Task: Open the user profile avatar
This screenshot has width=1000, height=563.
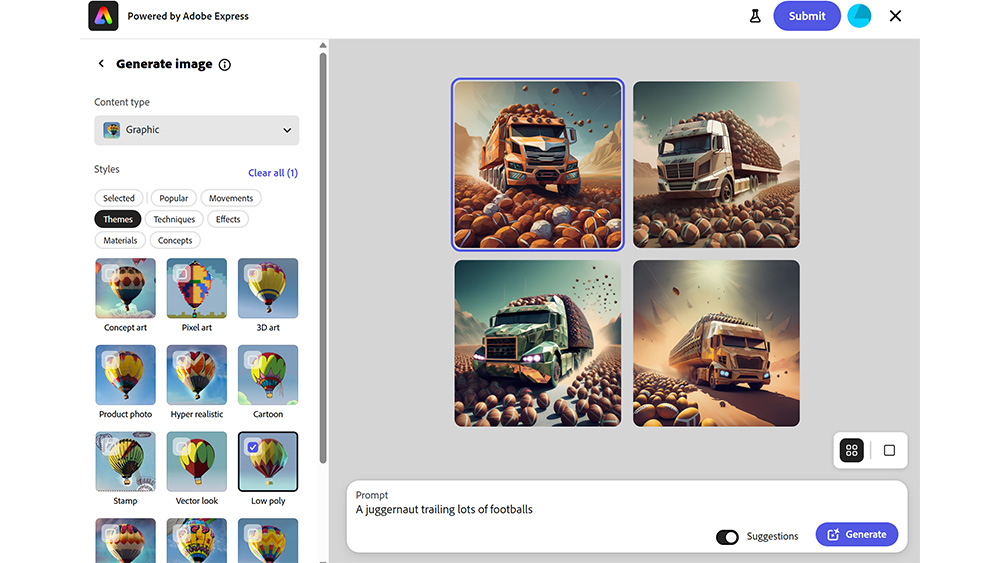Action: [x=859, y=16]
